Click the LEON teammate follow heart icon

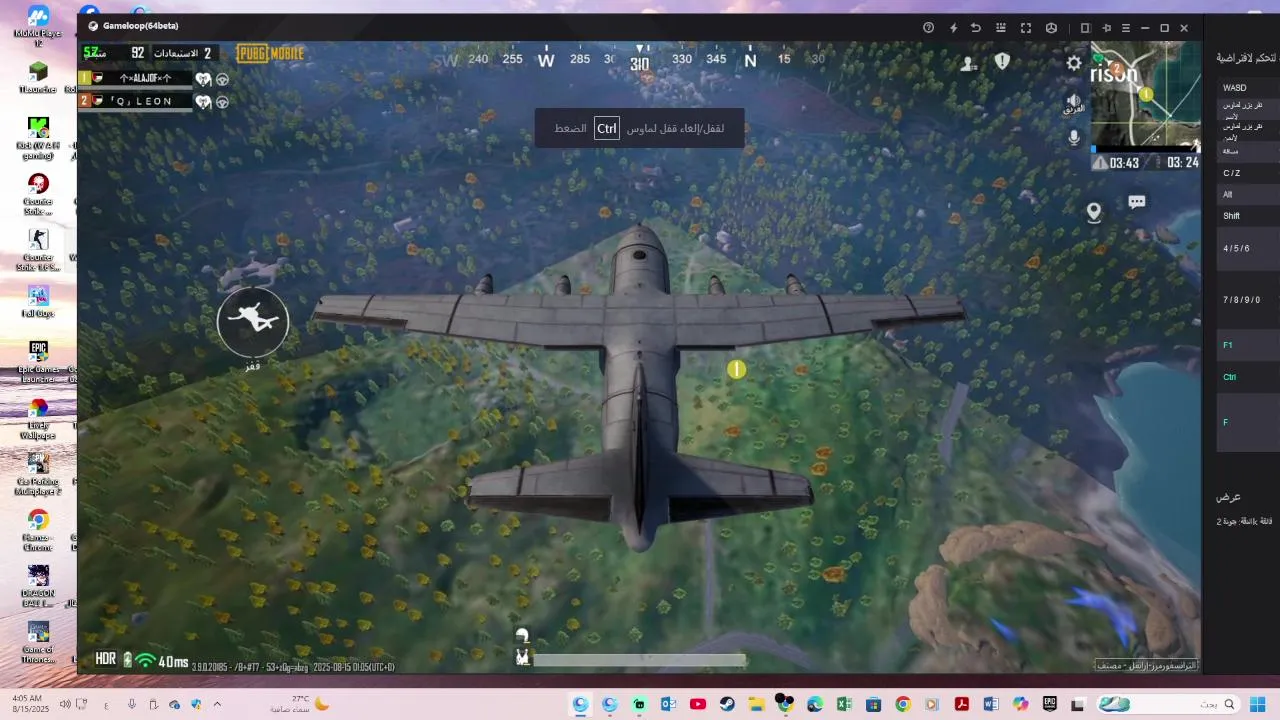coord(203,101)
